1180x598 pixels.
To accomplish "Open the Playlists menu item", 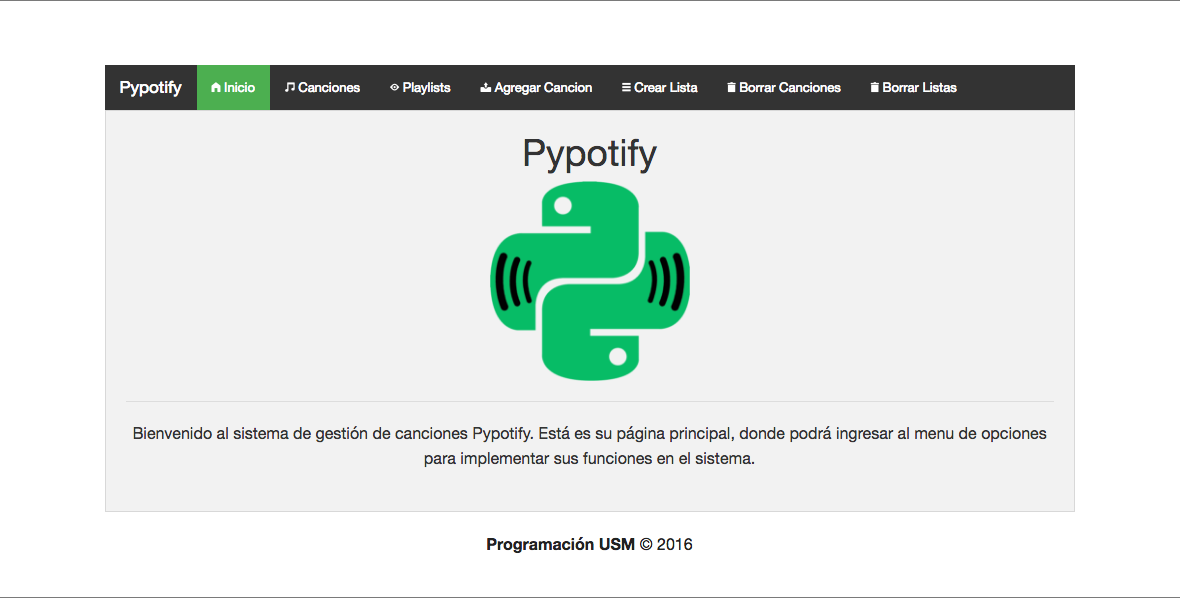I will point(427,88).
